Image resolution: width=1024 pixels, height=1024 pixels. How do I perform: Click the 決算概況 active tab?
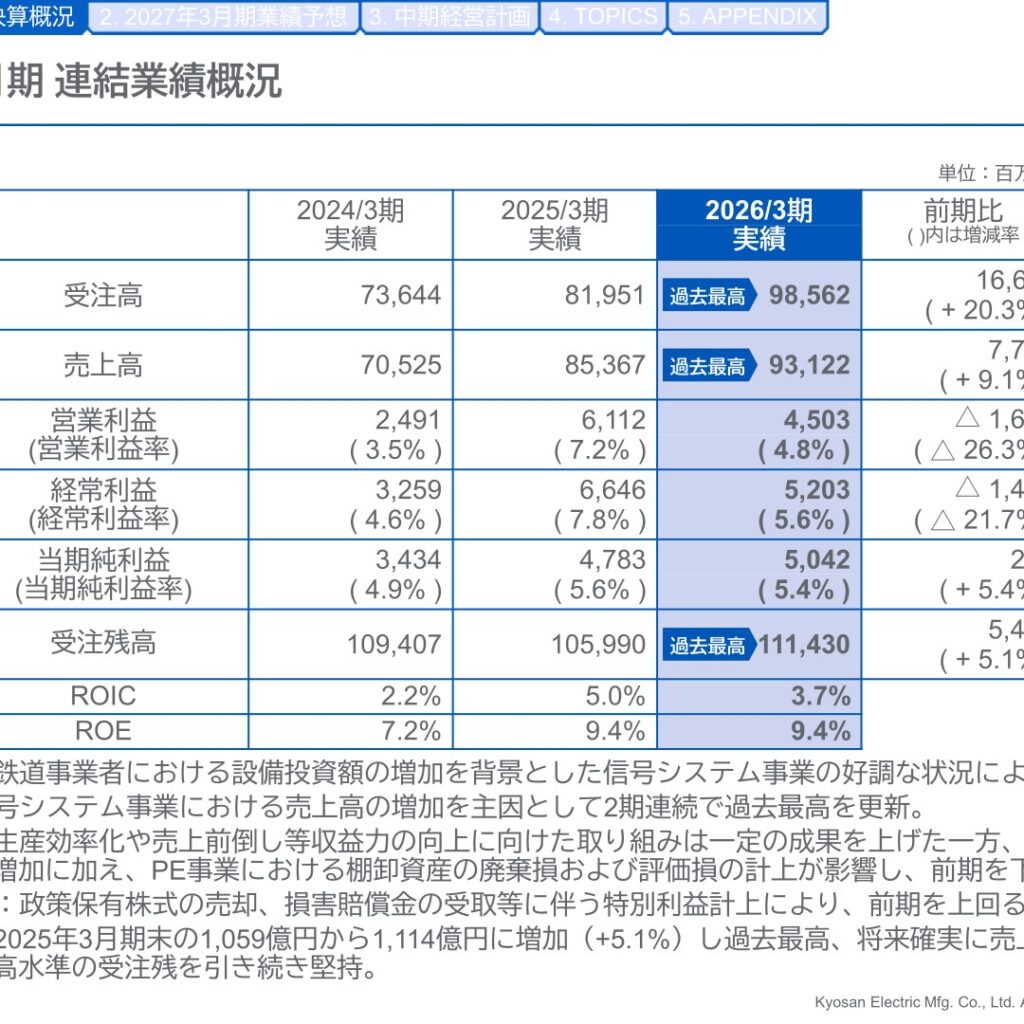tap(42, 16)
